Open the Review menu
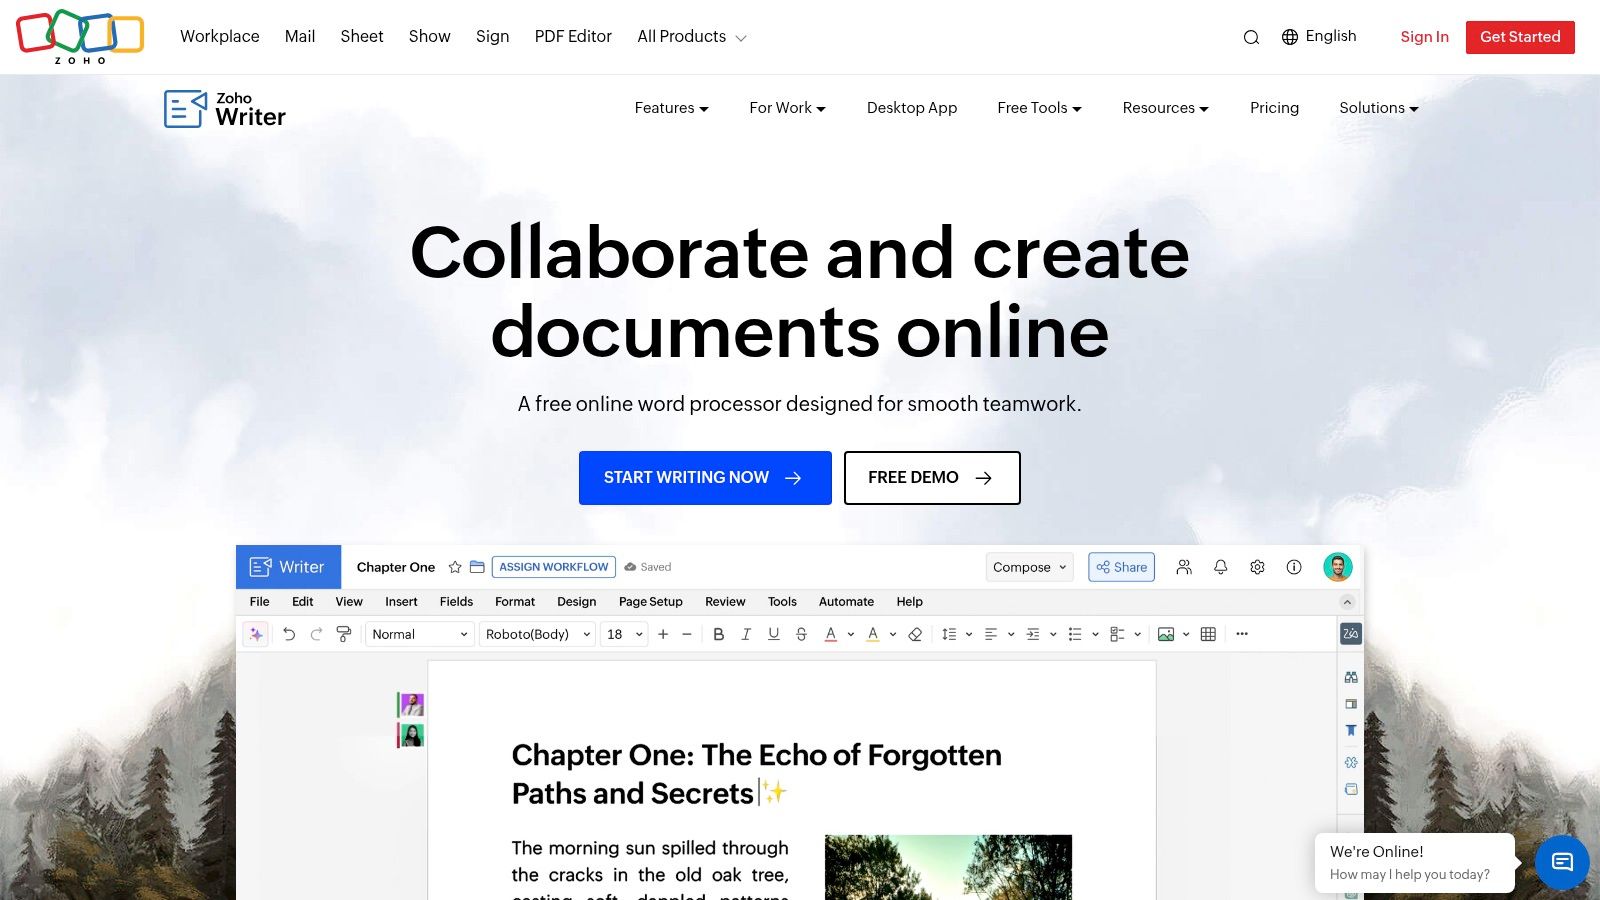The width and height of the screenshot is (1600, 900). pos(725,602)
